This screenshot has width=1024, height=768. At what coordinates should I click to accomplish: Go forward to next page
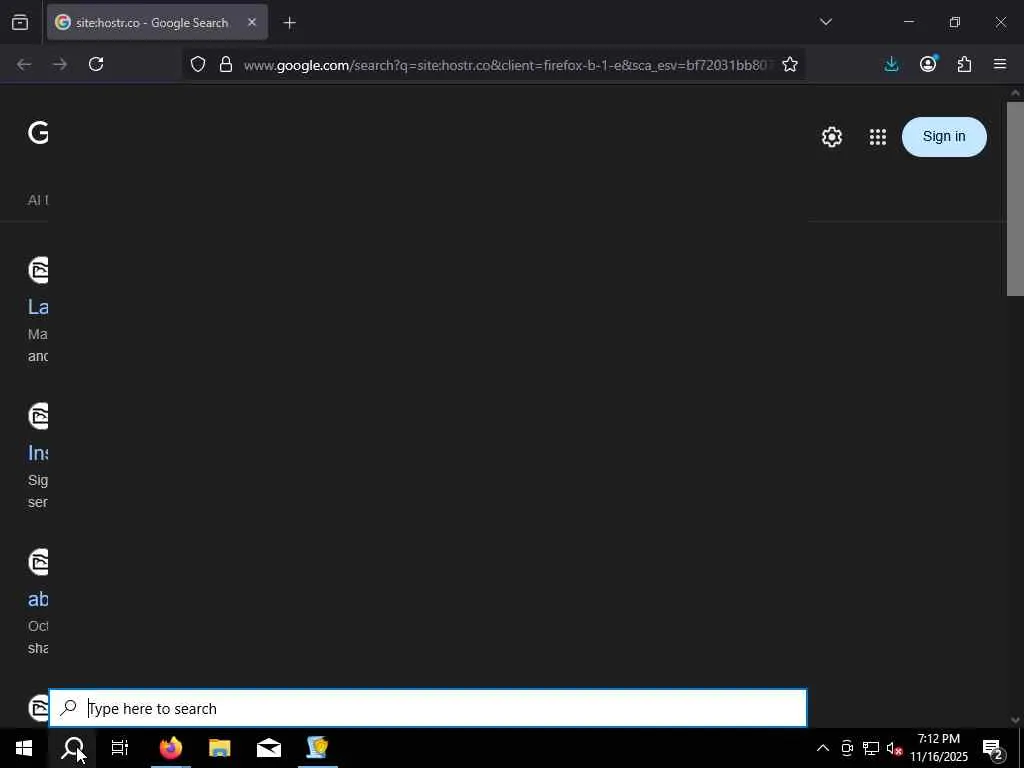point(60,64)
